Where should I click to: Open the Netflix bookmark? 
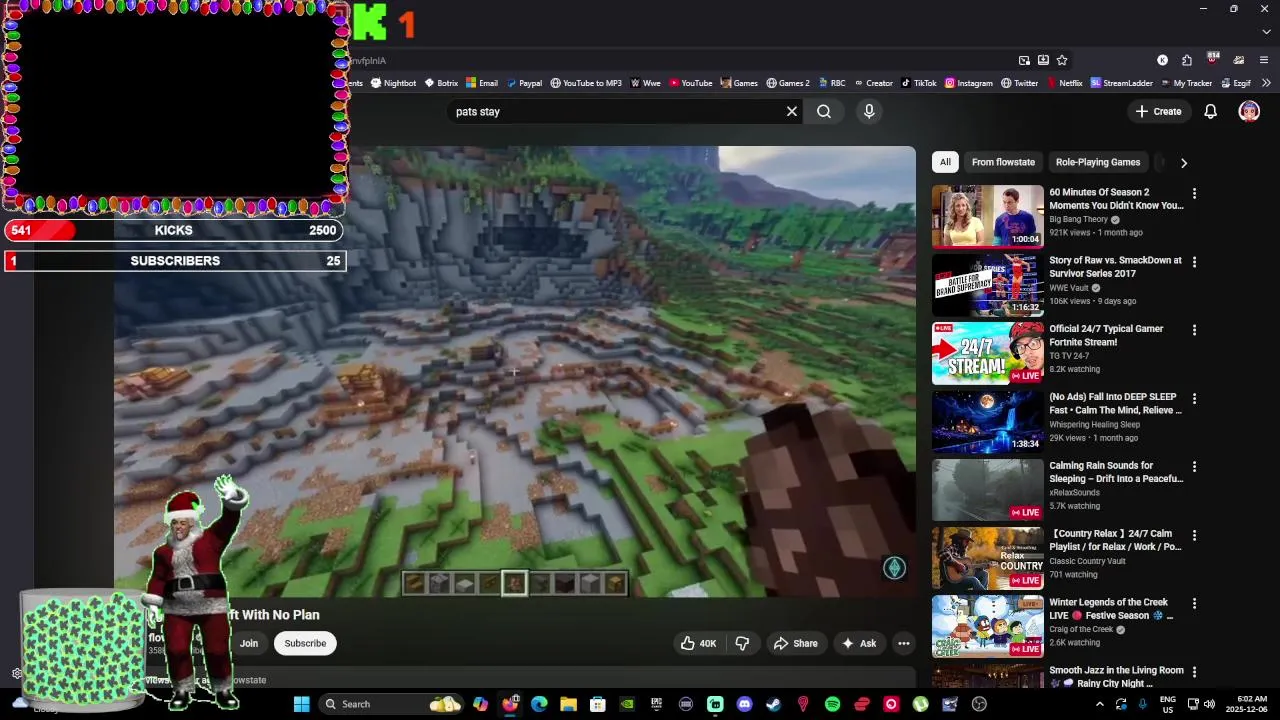pos(1064,83)
